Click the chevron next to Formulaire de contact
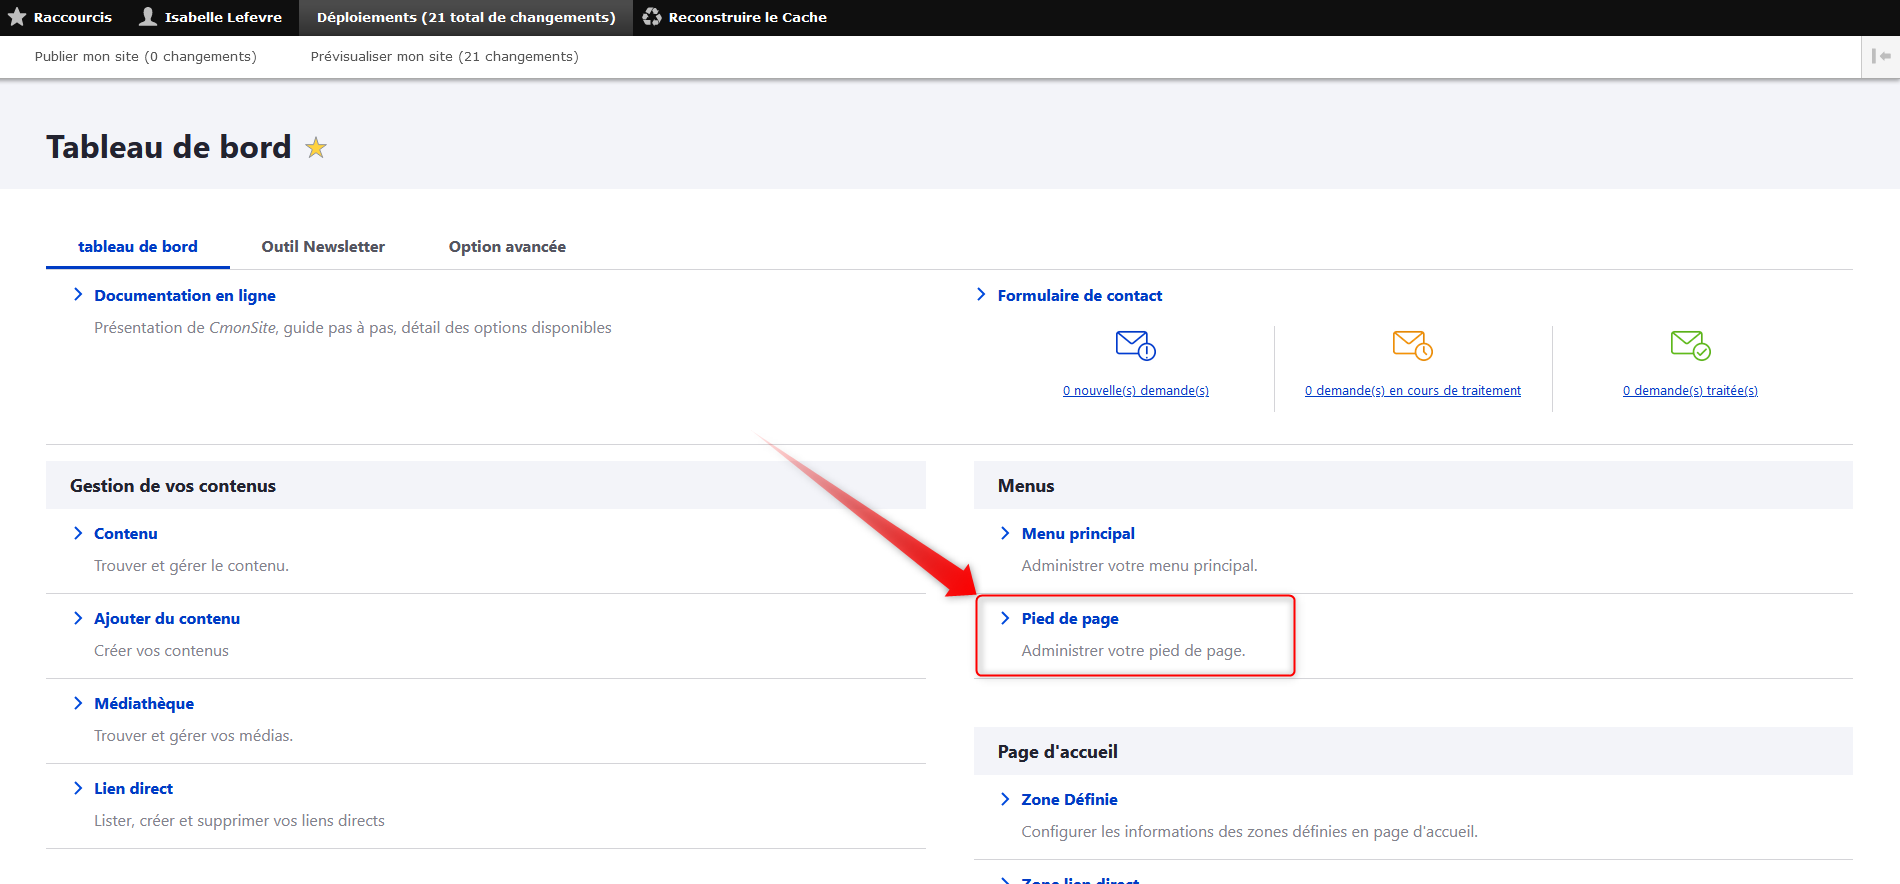Viewport: 1900px width, 884px height. click(981, 295)
